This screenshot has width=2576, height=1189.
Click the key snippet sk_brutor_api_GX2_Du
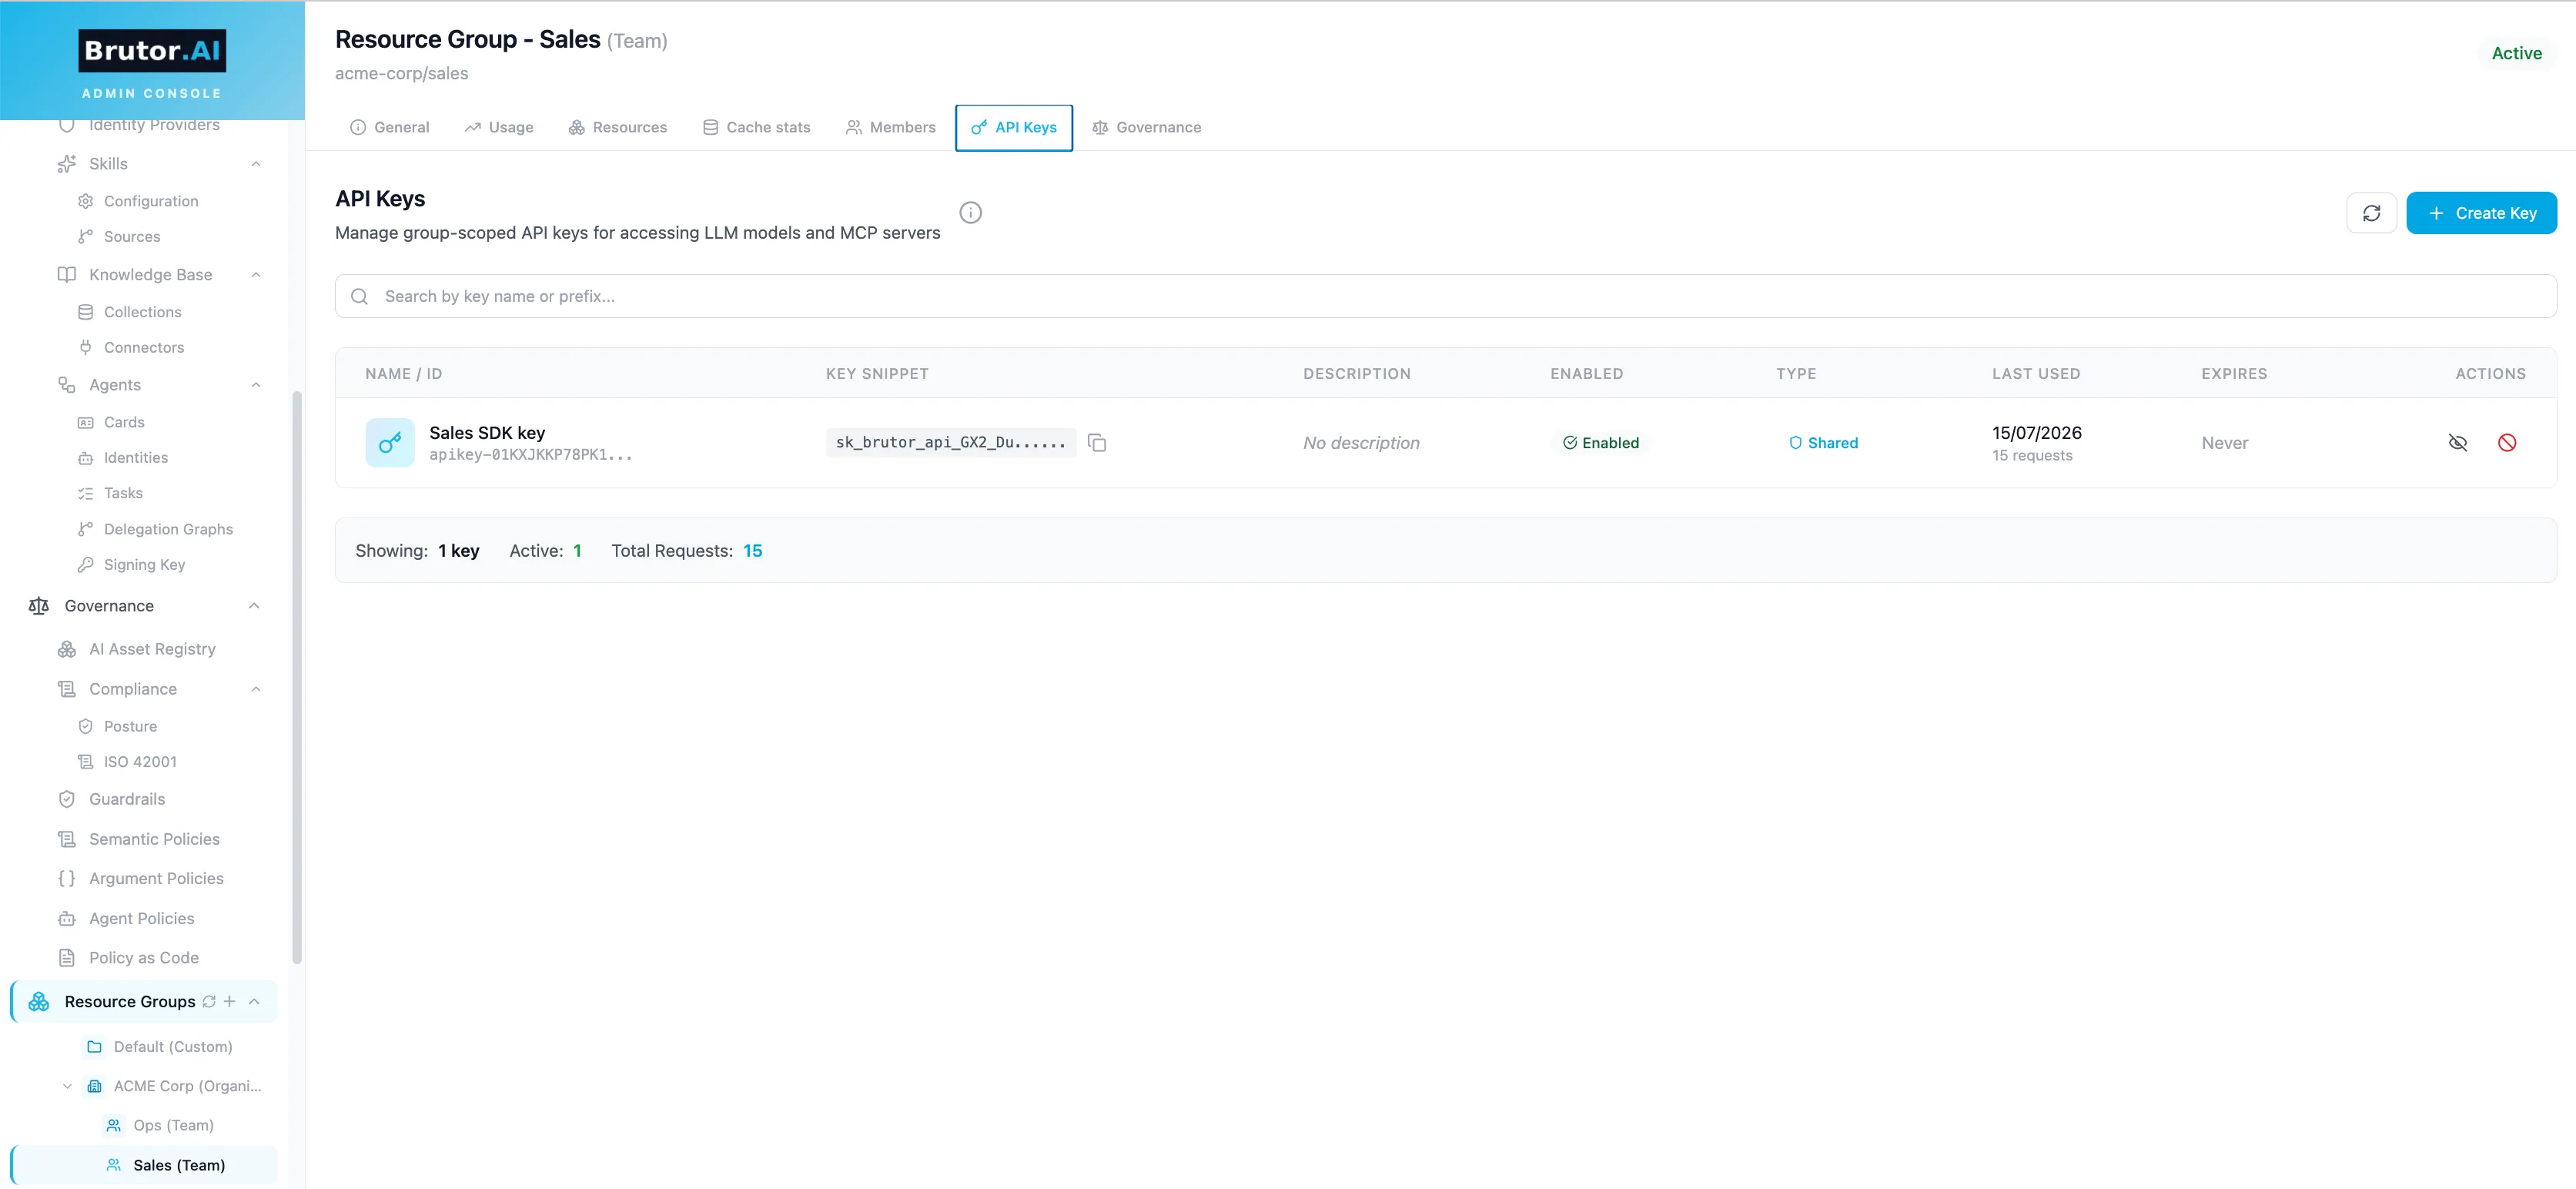(950, 443)
